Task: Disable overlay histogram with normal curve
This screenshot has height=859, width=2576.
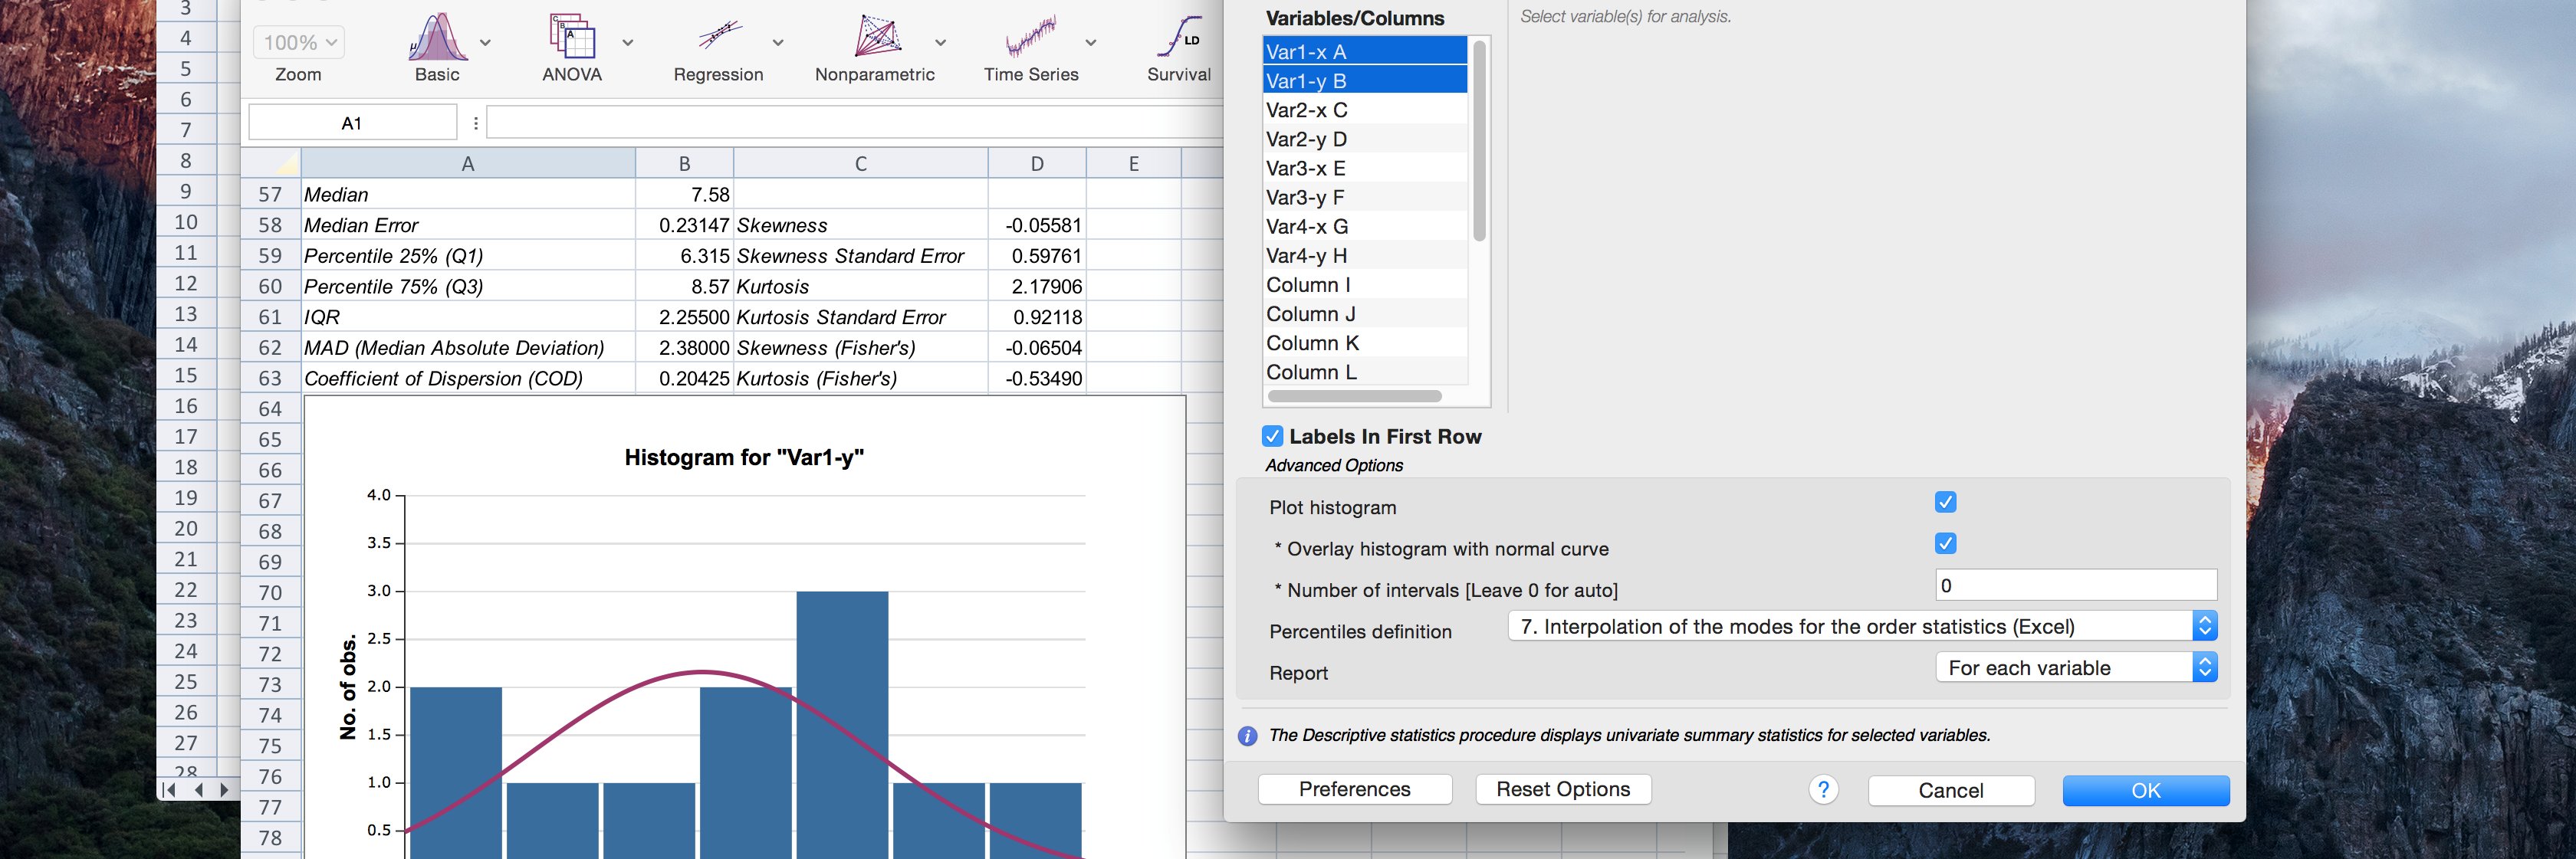Action: pos(1945,543)
